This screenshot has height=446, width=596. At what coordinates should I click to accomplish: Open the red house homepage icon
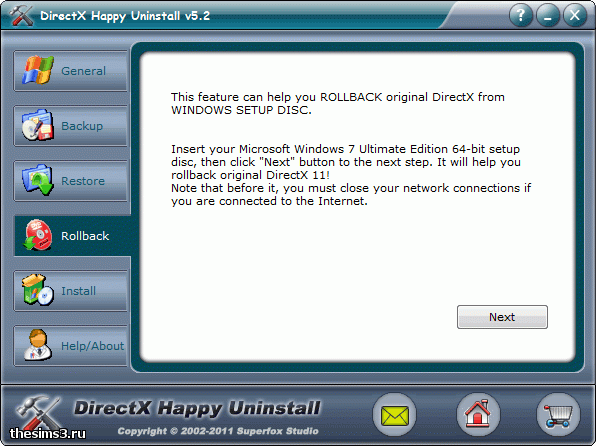click(478, 415)
